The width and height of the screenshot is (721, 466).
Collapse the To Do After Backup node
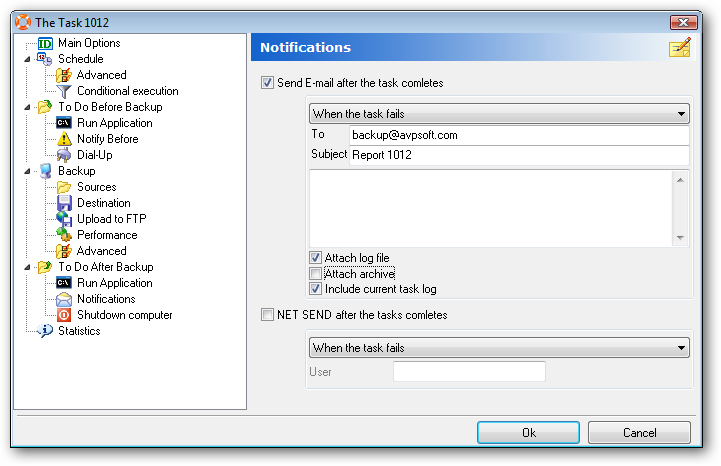[27, 267]
